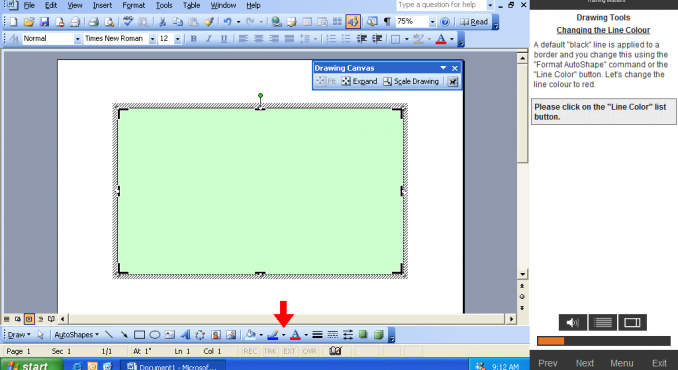Toggle Show/Hide paragraph marks
Screen dimensions: 678x370
387,22
